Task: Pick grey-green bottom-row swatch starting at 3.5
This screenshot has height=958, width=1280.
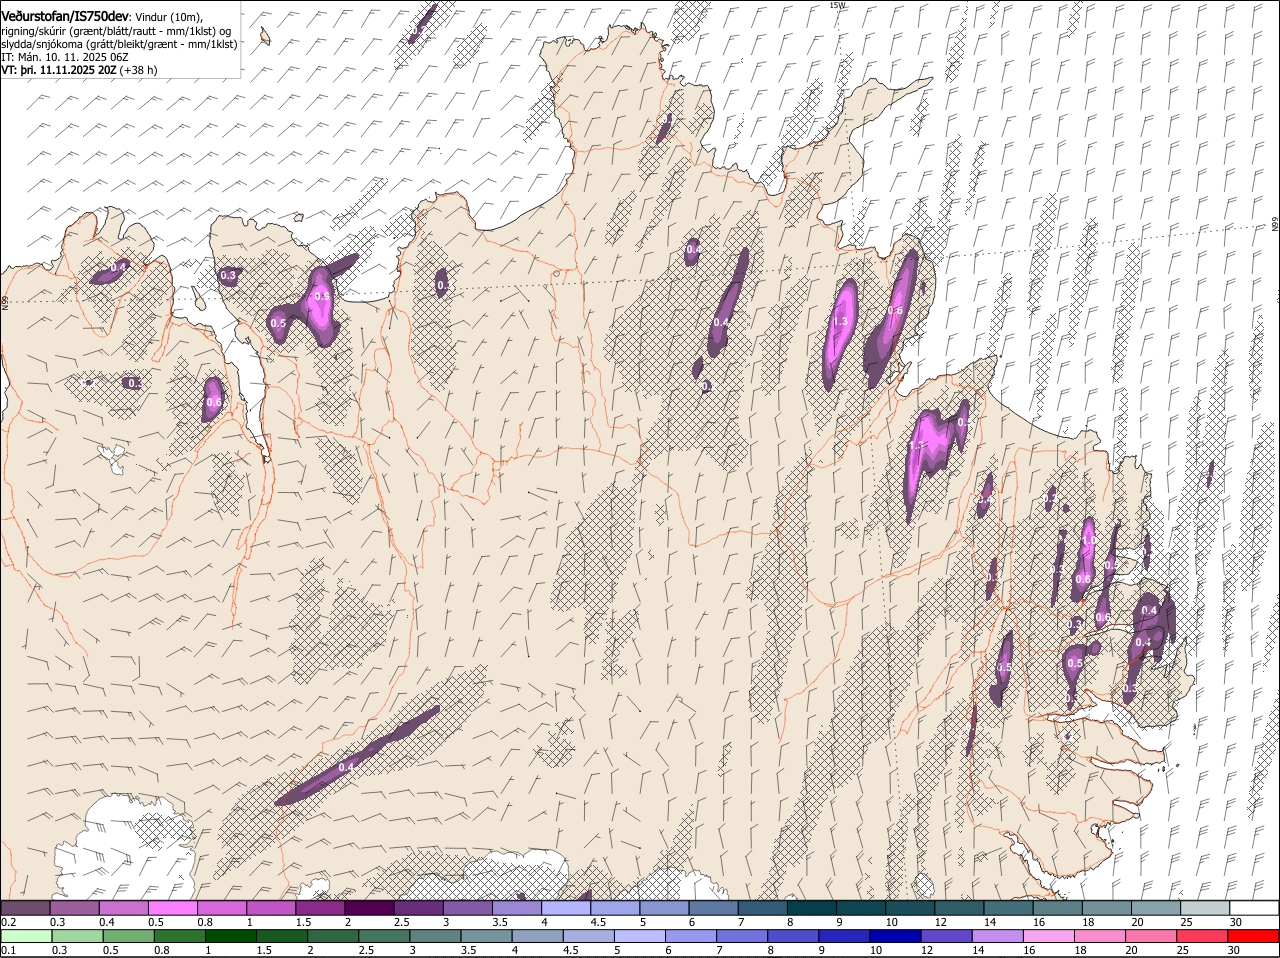Action: (485, 937)
